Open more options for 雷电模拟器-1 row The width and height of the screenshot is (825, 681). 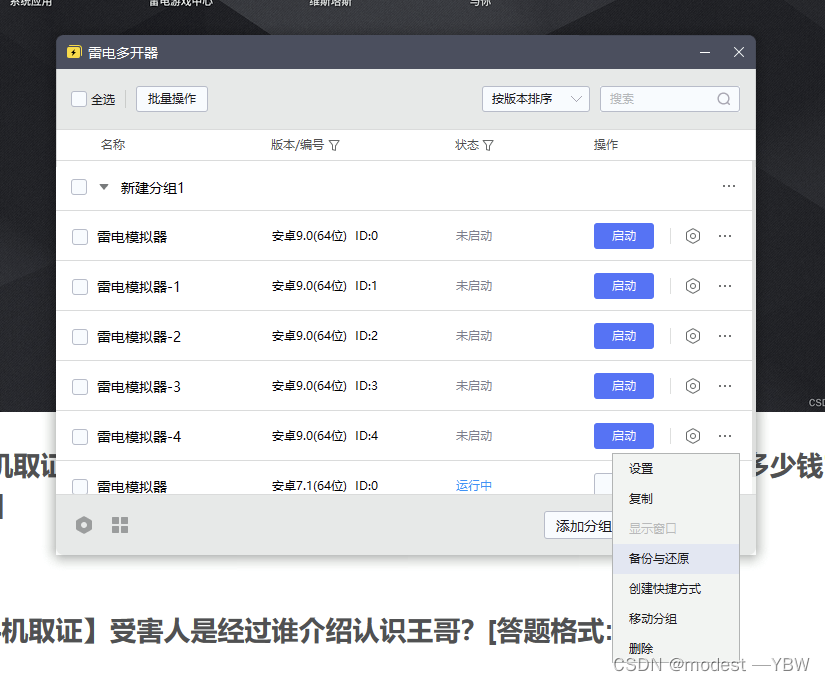point(725,286)
